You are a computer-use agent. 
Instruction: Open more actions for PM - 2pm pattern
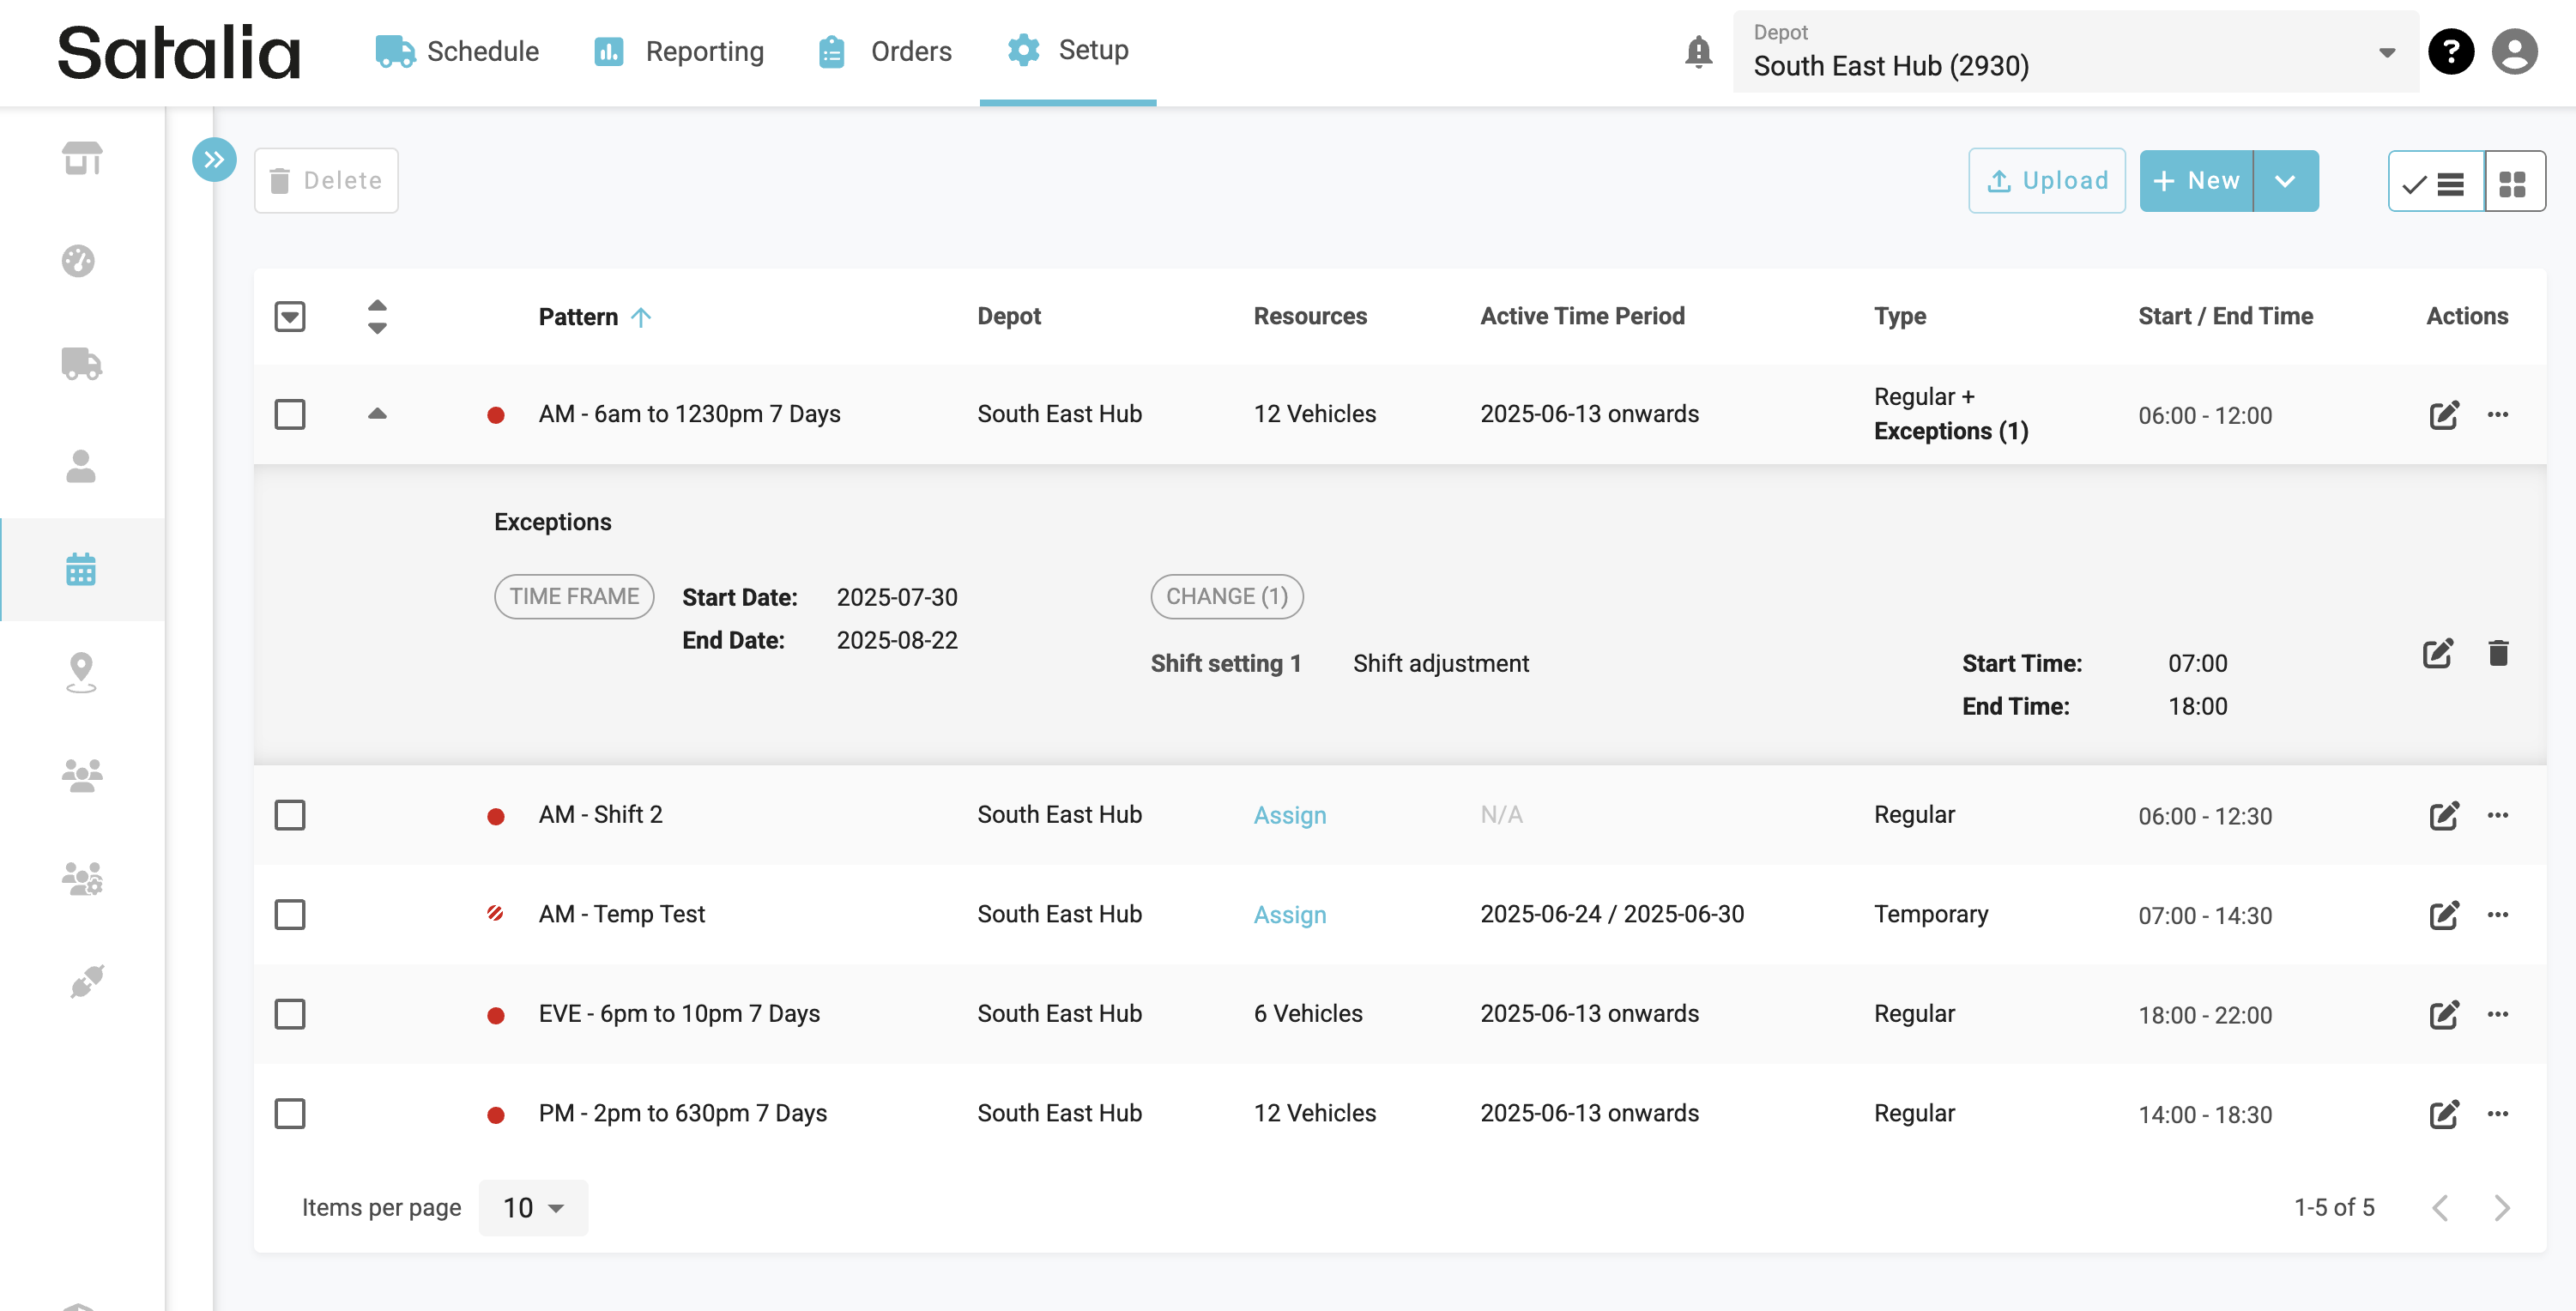(2498, 1113)
